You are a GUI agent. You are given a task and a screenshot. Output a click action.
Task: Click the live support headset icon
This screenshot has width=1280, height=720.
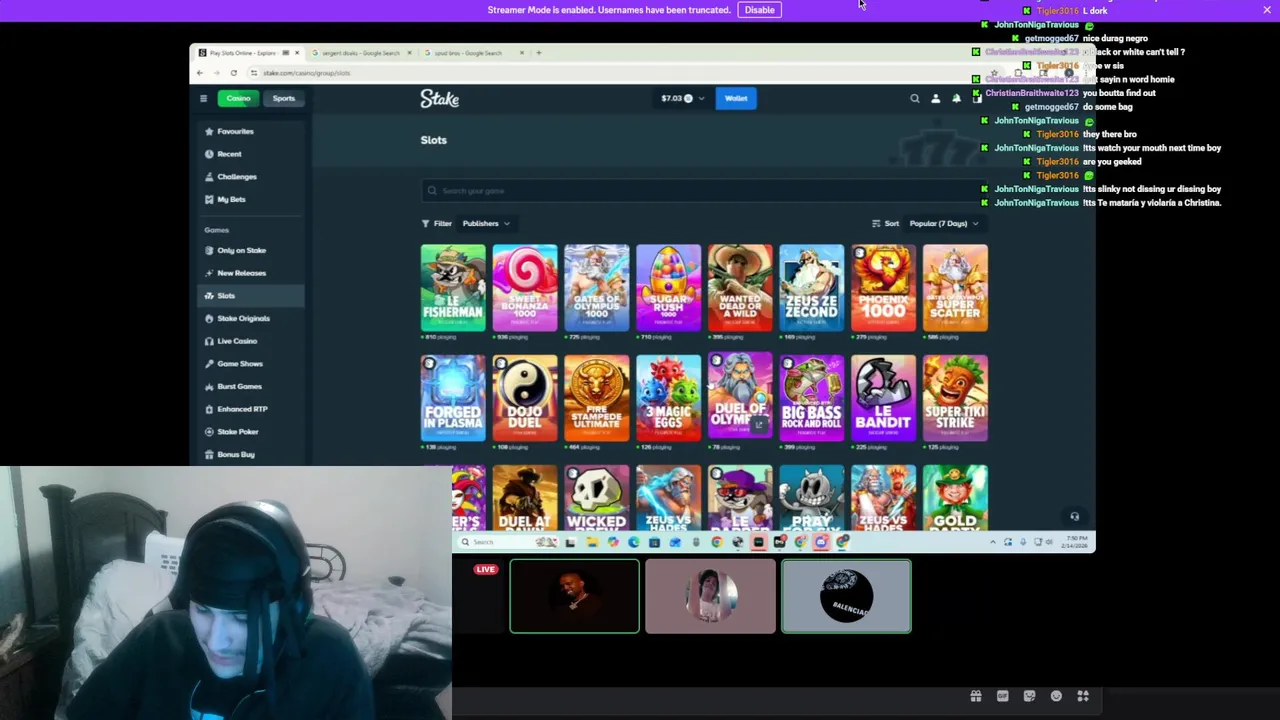1075,517
